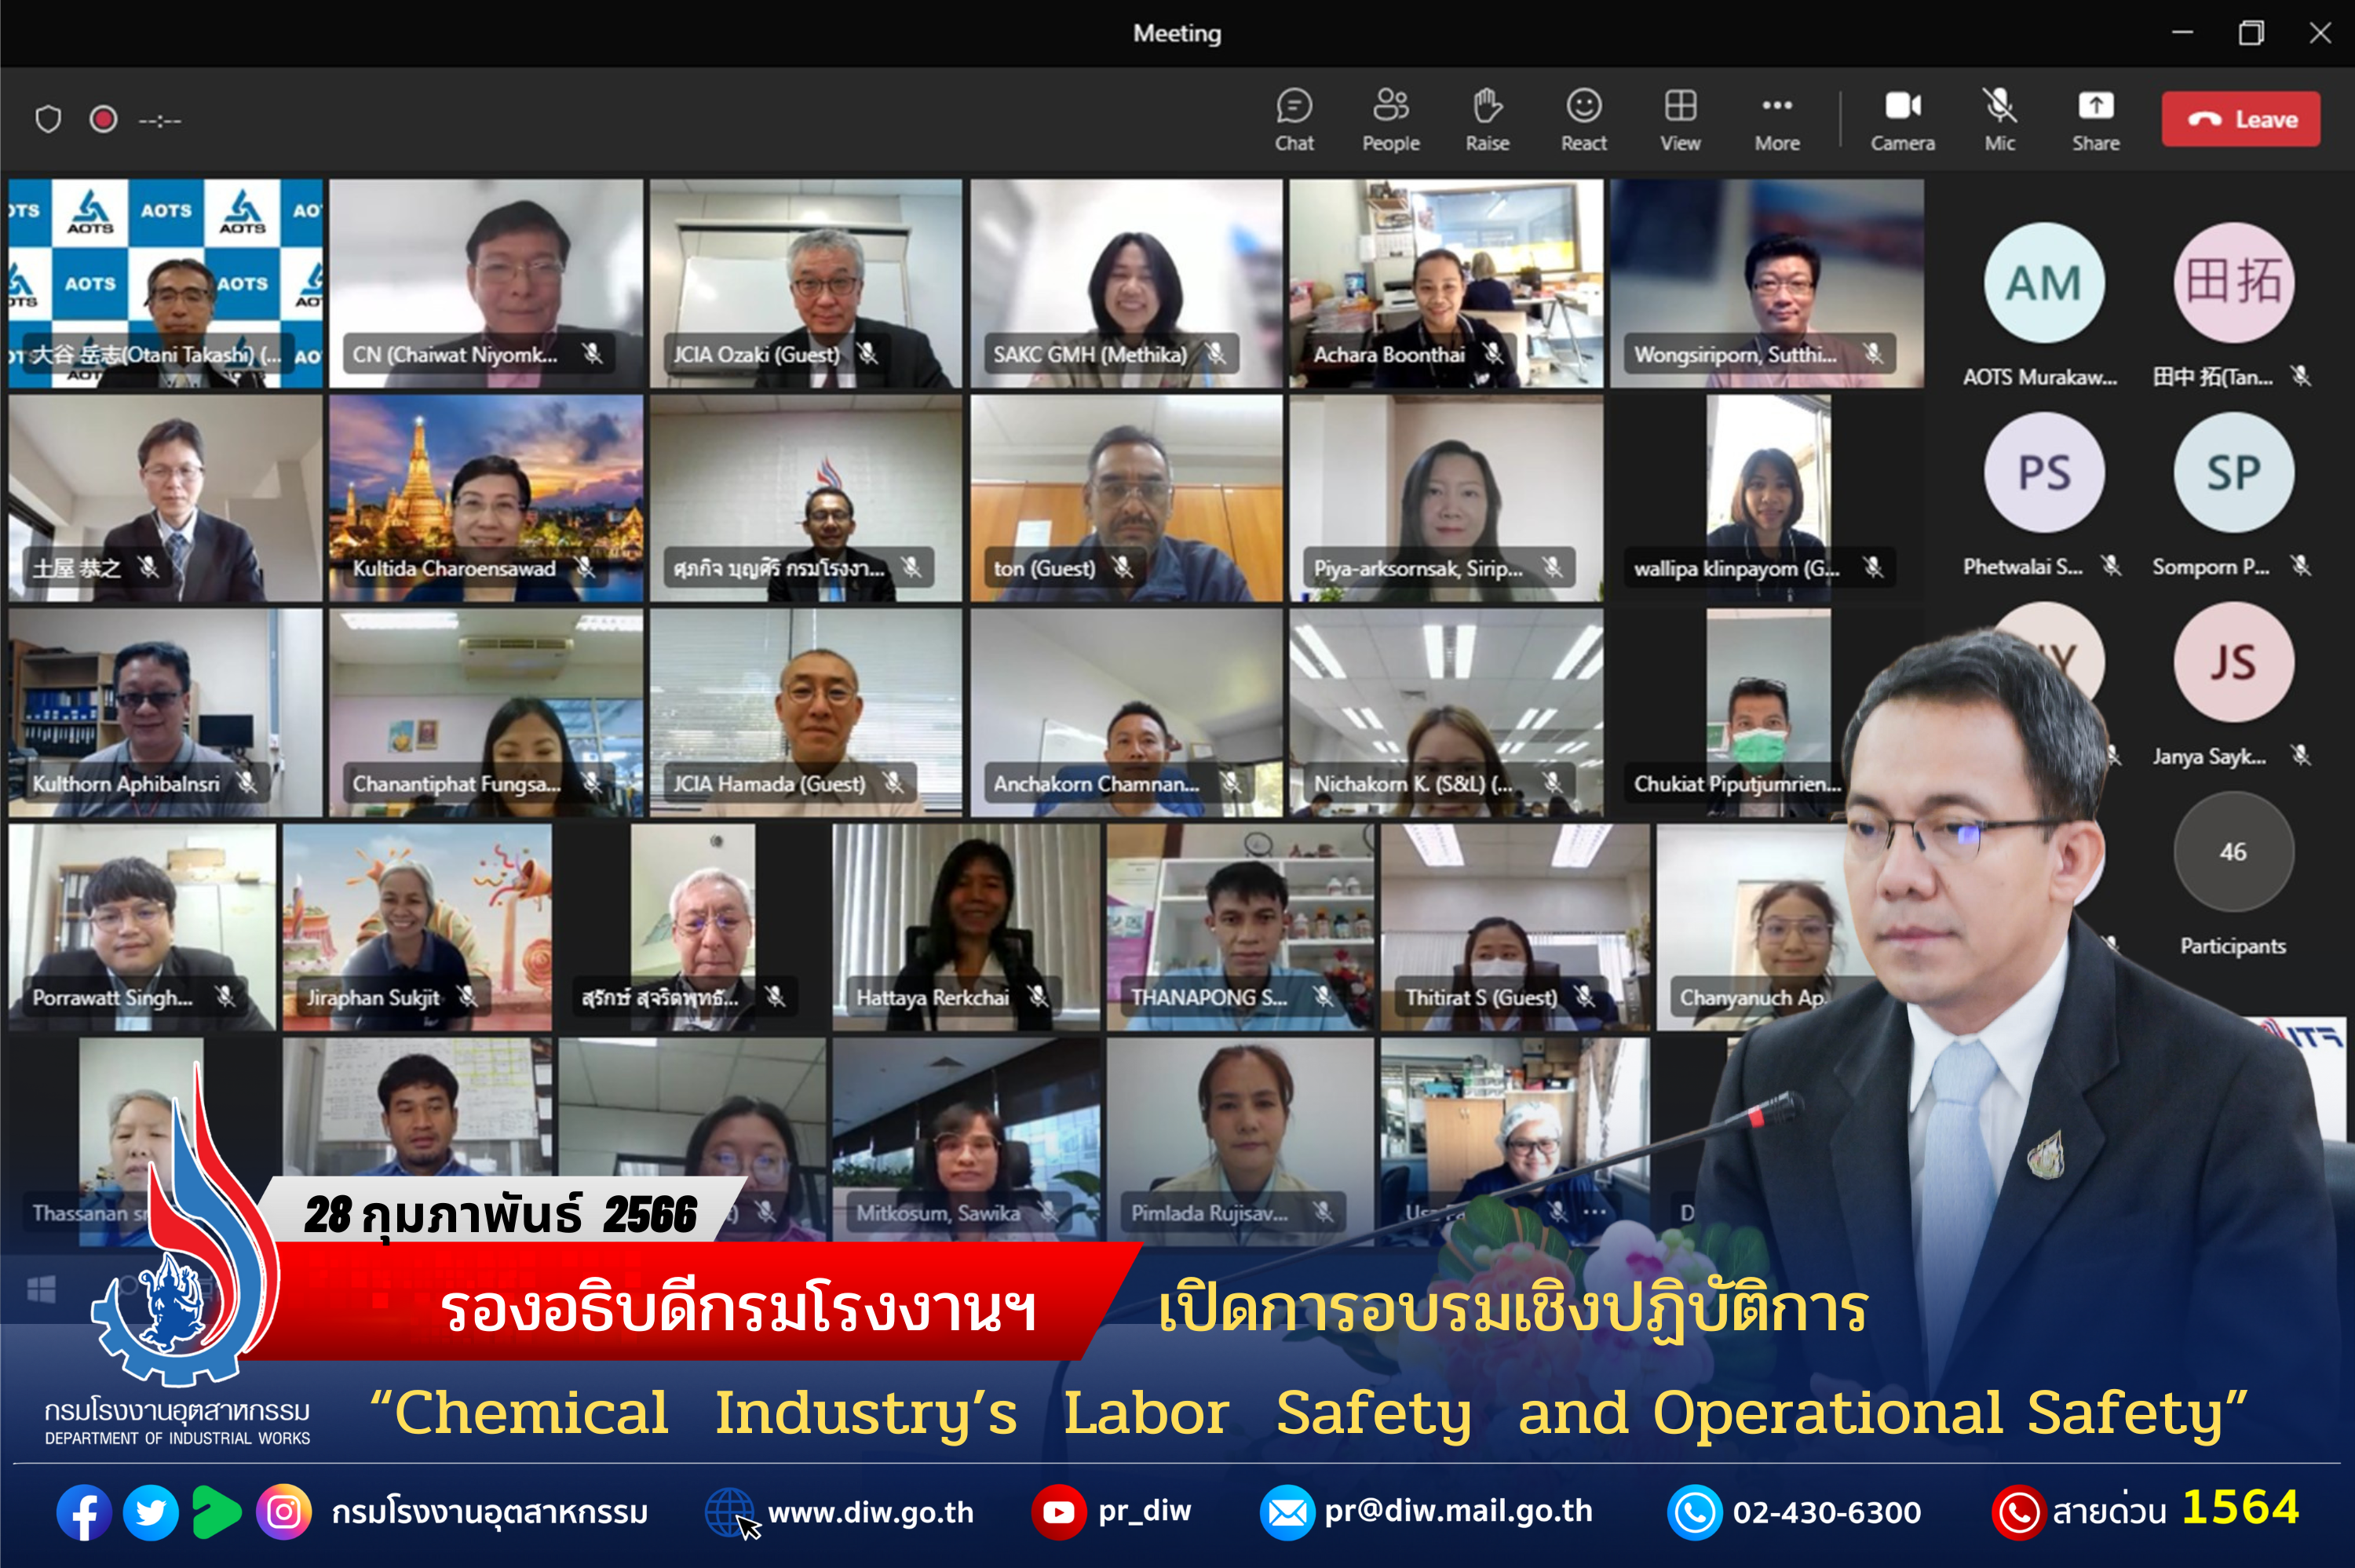Click the red recording indicator

(104, 119)
